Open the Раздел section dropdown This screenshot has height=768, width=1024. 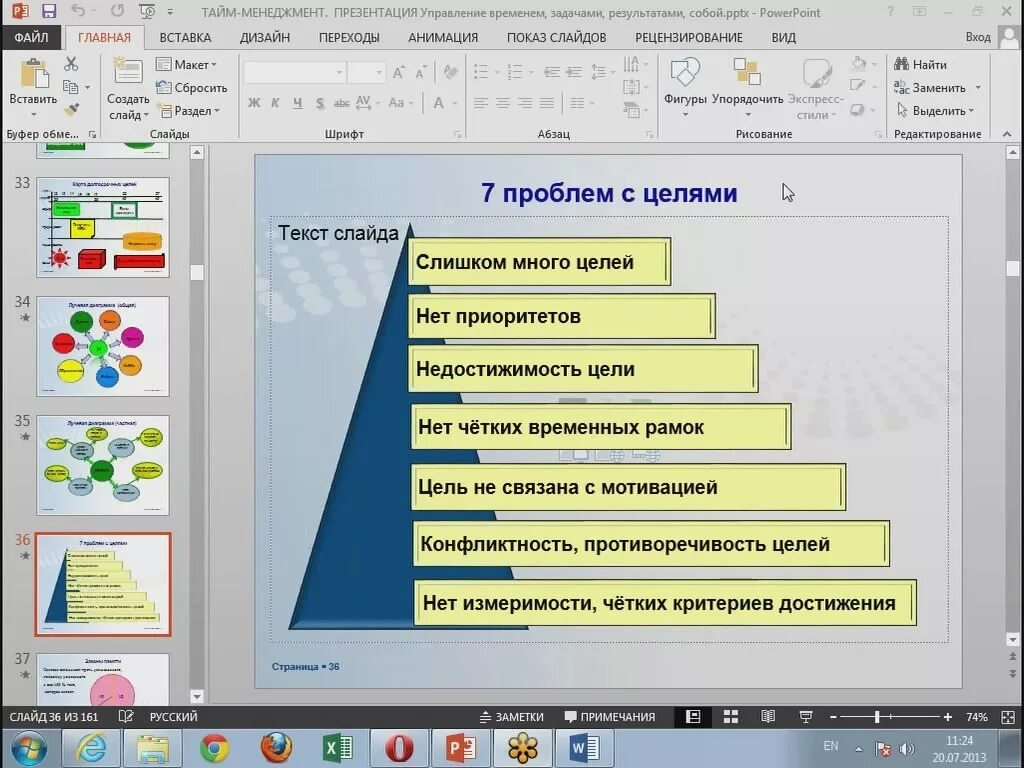coord(189,110)
